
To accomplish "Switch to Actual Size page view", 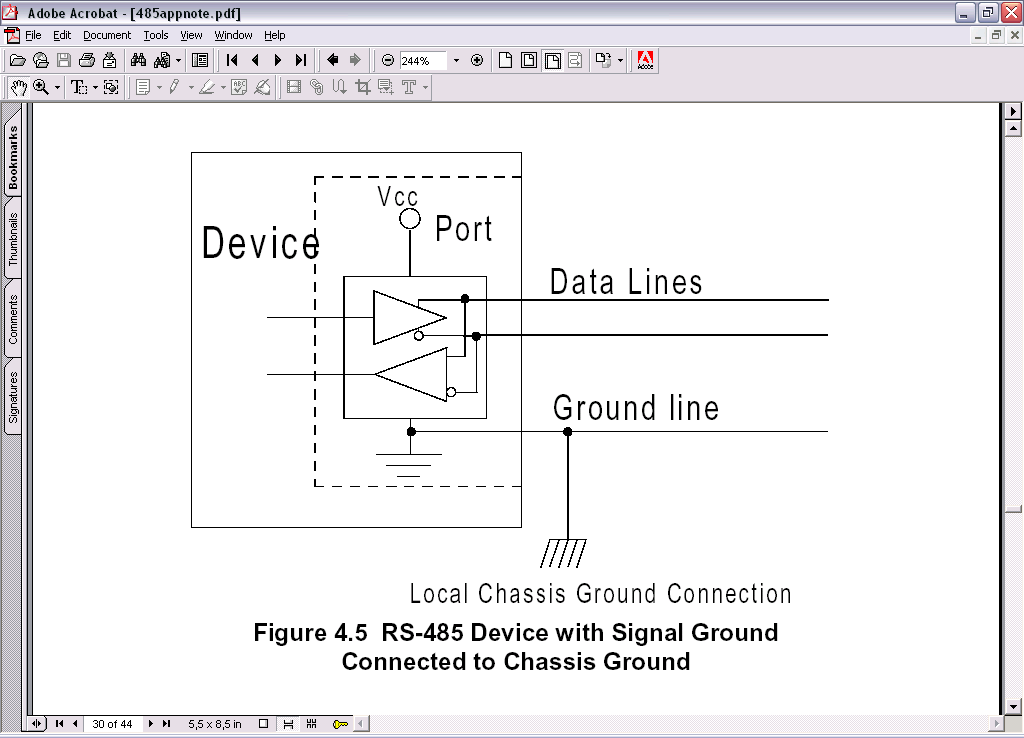I will [506, 60].
